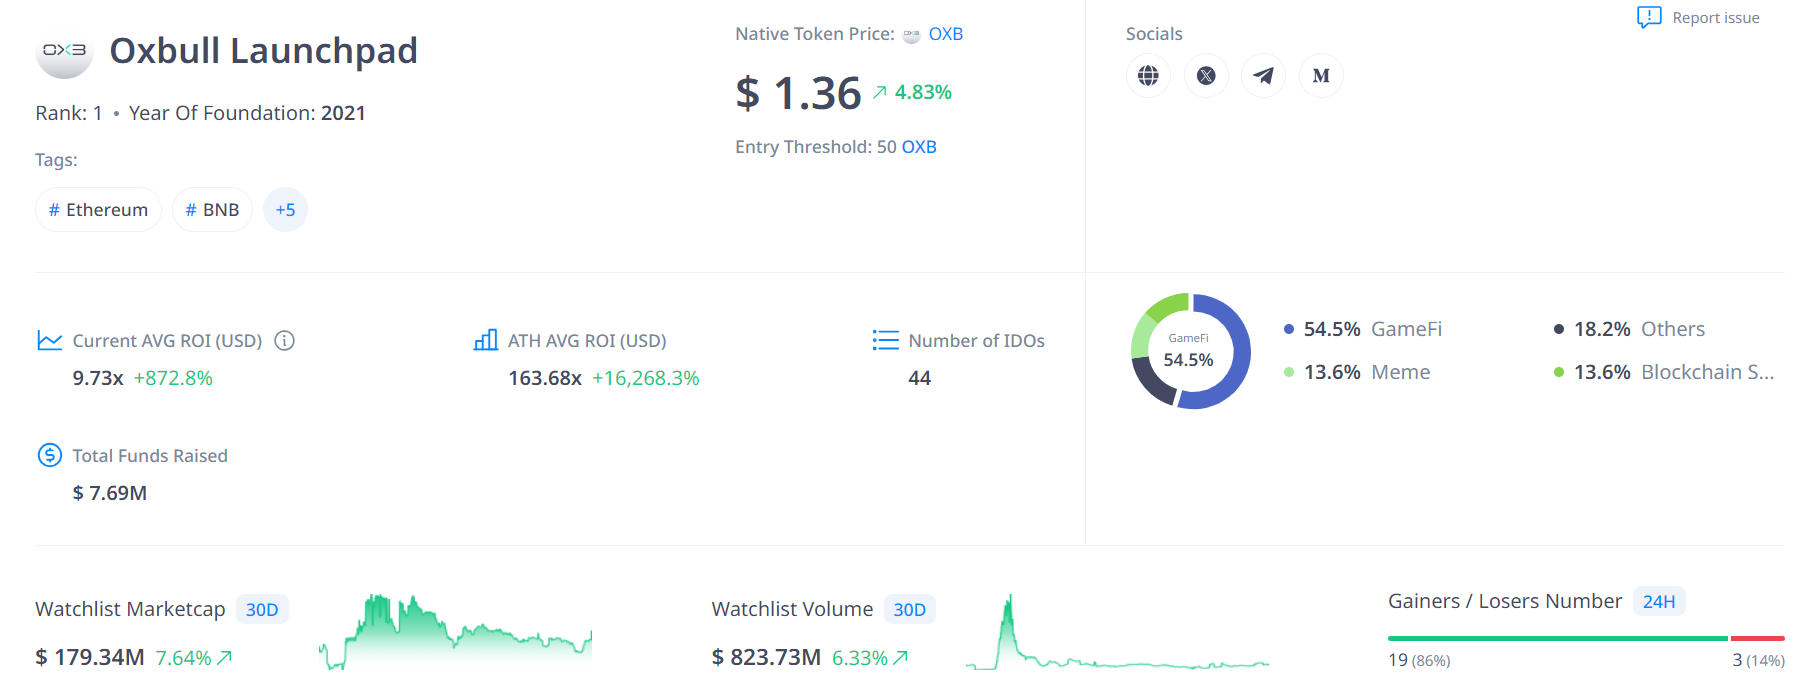
Task: Click the Watchlist Marketcap upward arrow icon
Action: pyautogui.click(x=225, y=658)
